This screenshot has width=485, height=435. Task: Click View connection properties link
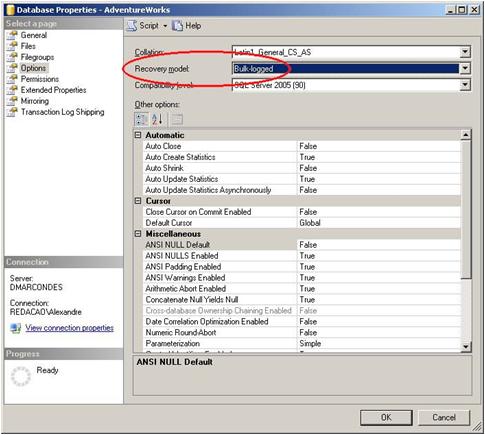point(69,328)
